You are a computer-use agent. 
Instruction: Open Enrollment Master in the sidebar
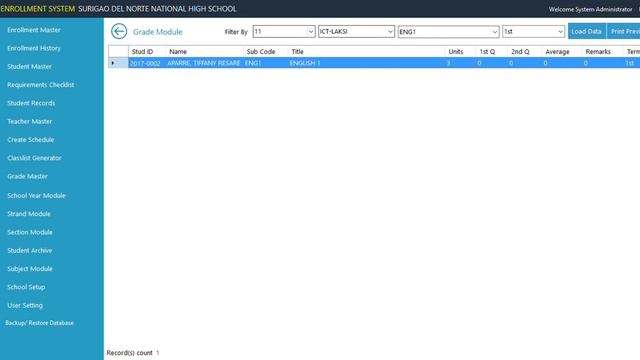click(x=34, y=30)
